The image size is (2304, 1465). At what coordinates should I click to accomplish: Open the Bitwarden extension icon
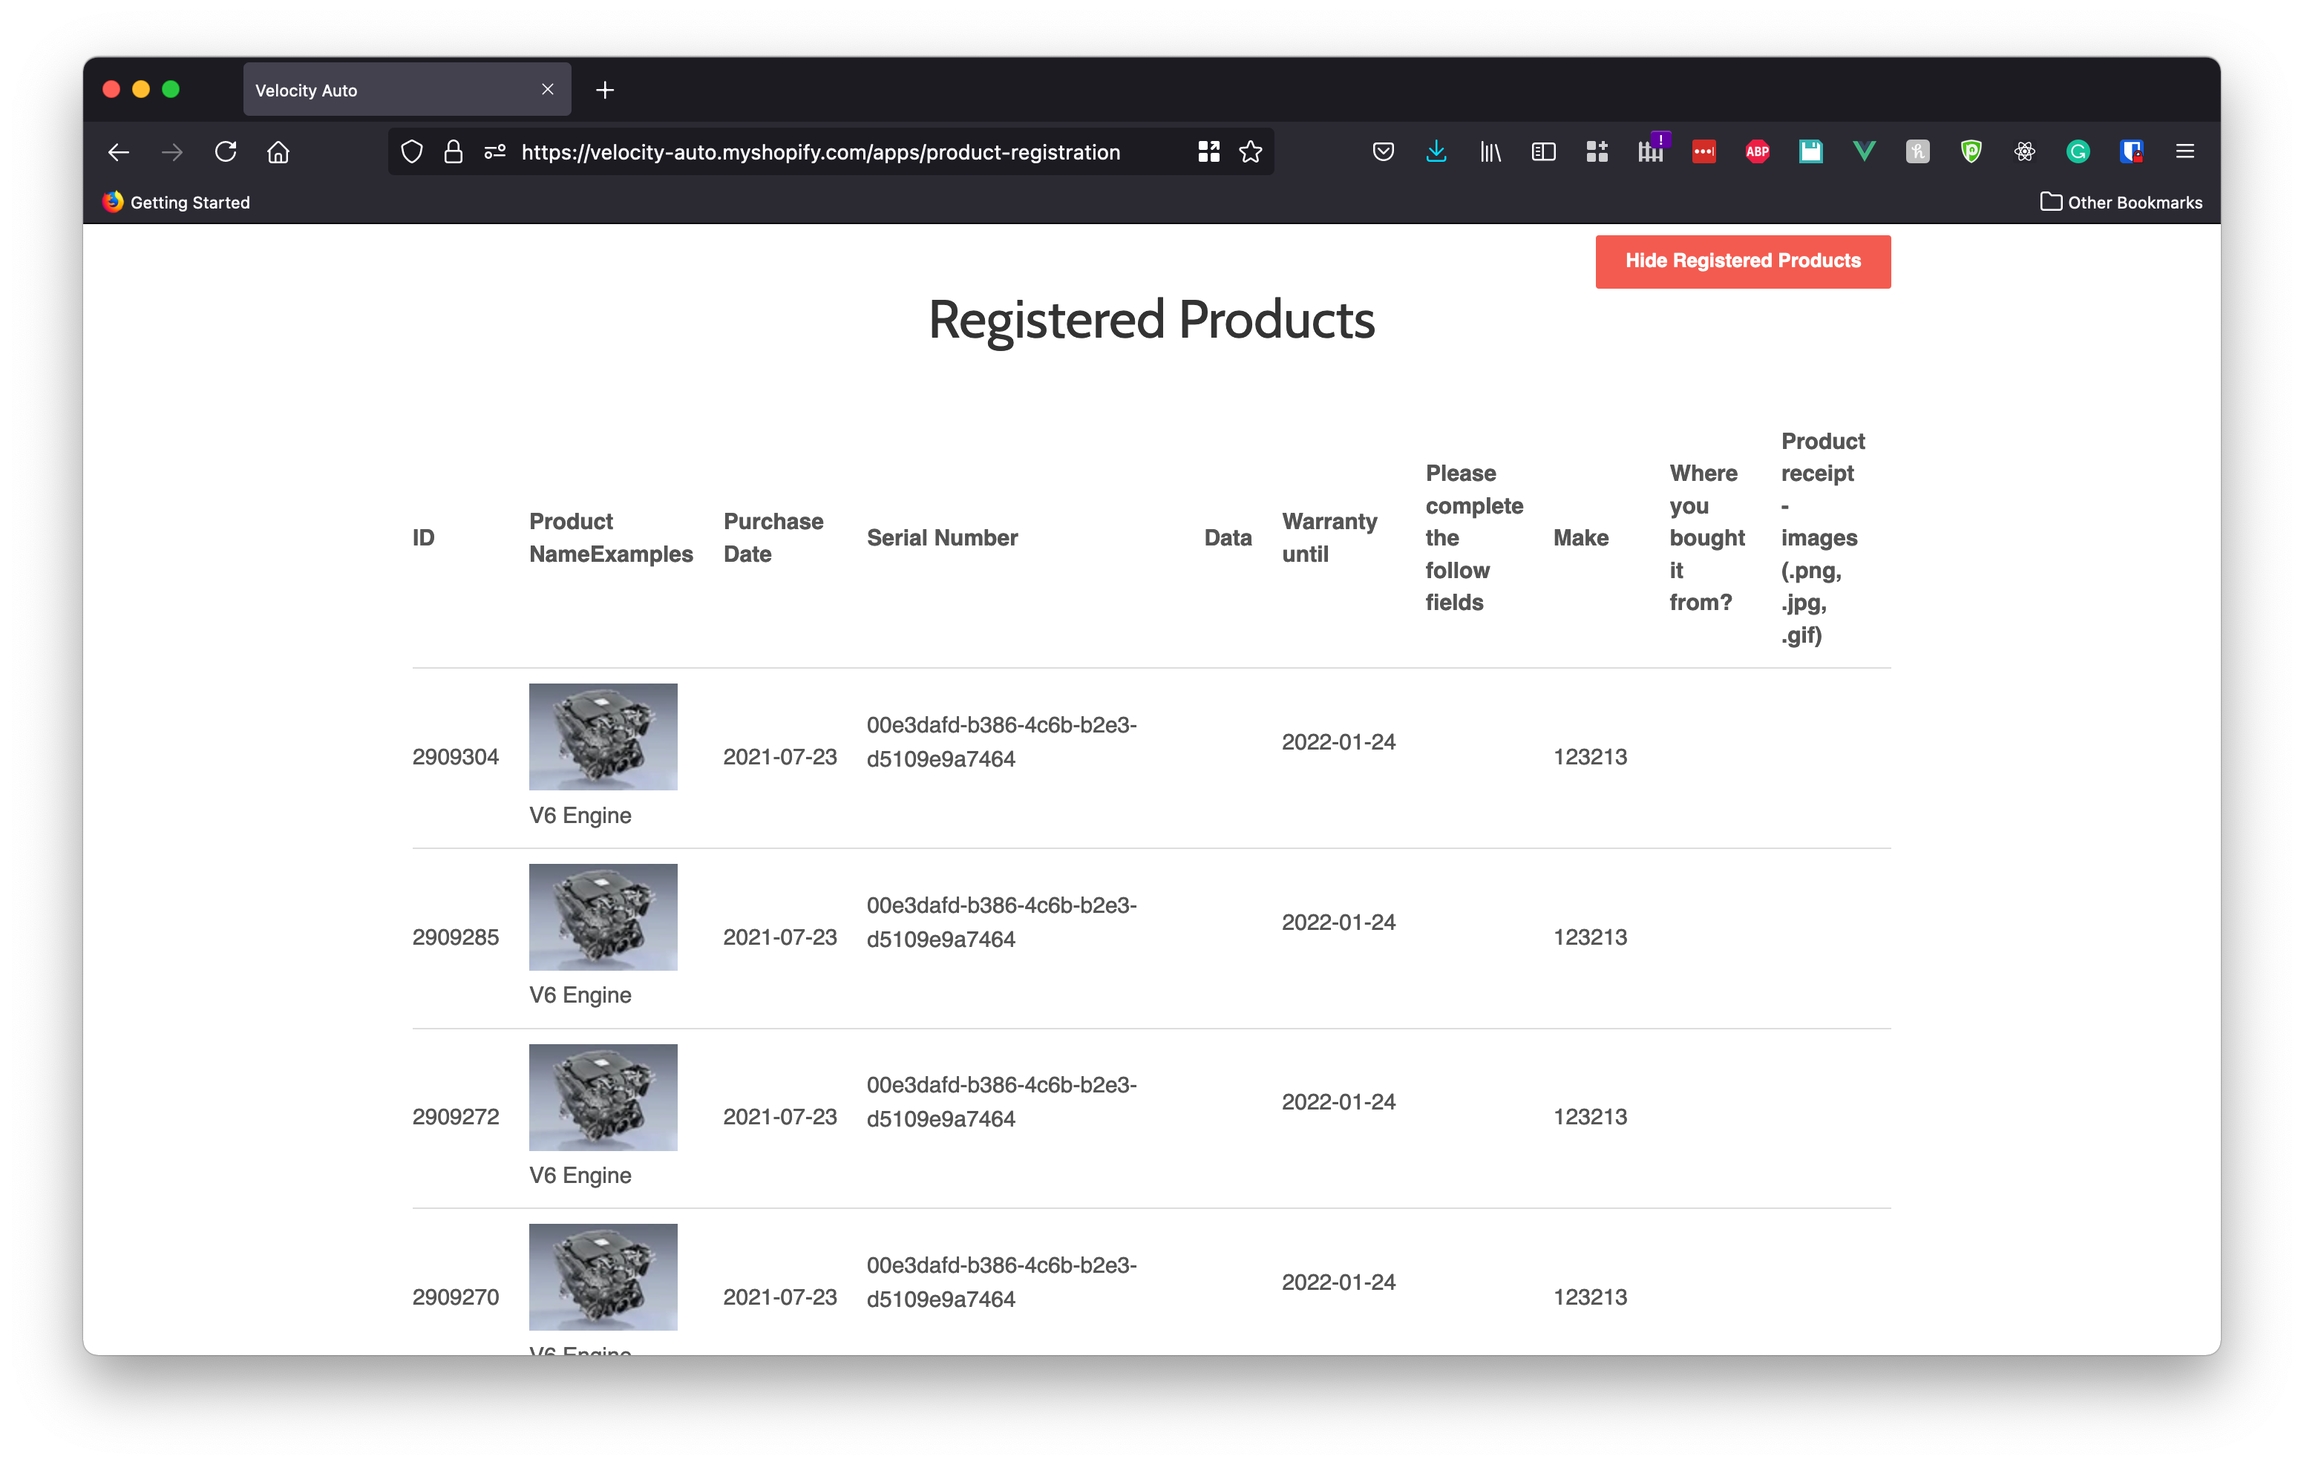coord(2131,152)
